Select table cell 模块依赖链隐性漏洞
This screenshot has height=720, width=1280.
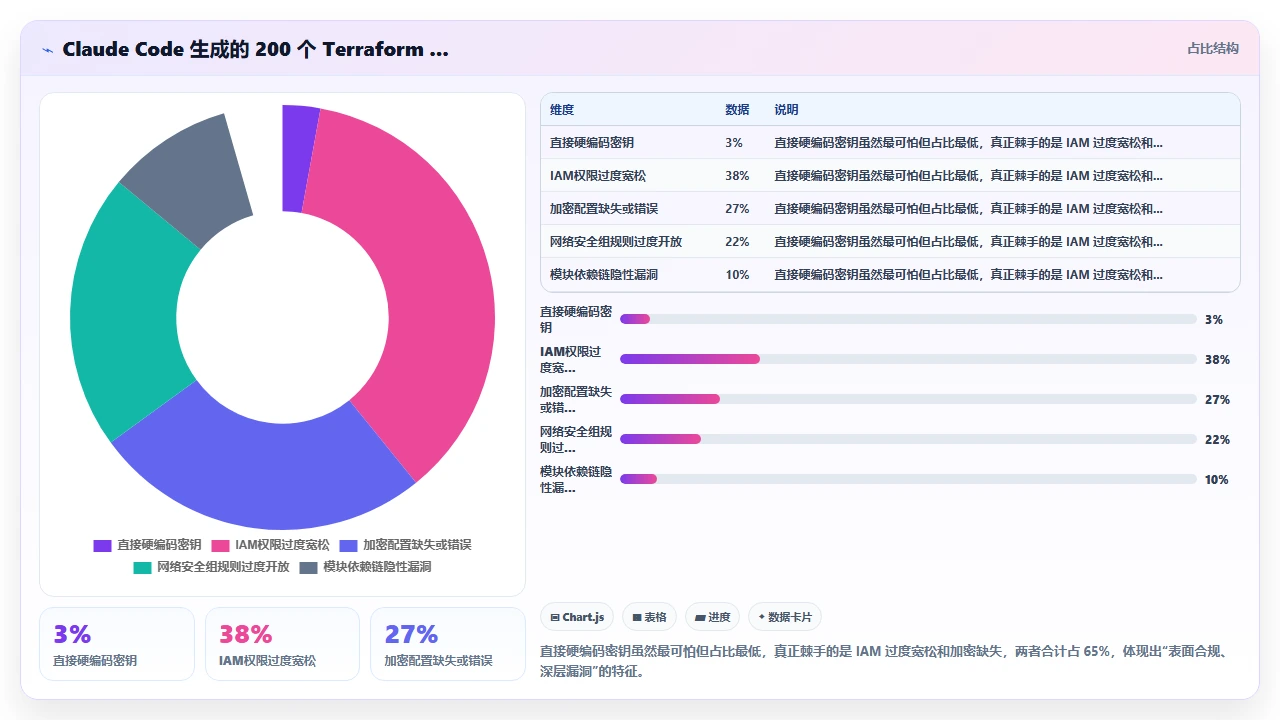(604, 275)
